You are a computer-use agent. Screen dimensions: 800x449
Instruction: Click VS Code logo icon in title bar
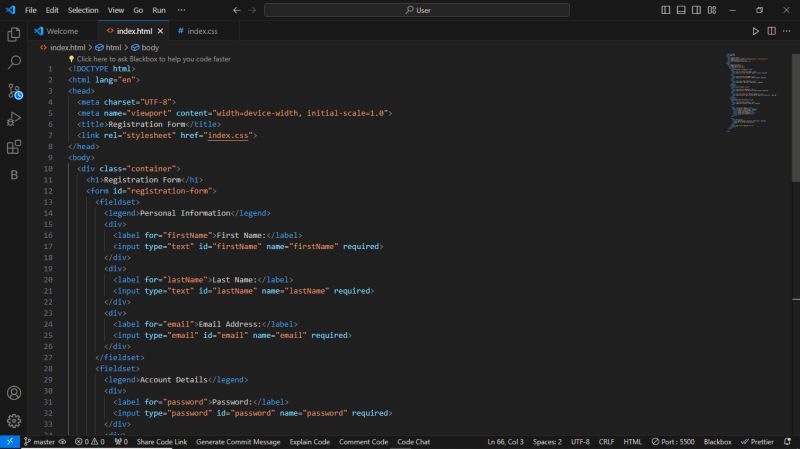coord(10,10)
